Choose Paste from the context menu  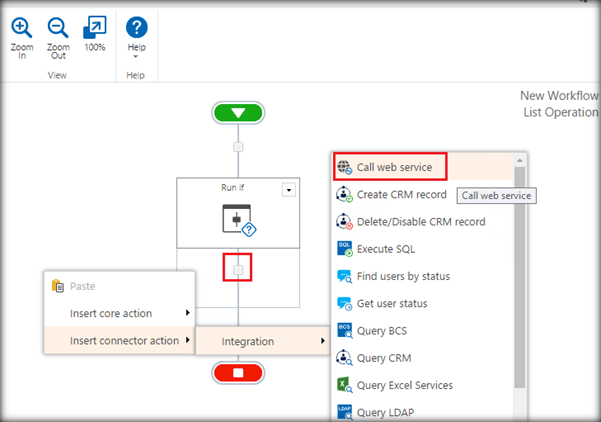coord(120,286)
